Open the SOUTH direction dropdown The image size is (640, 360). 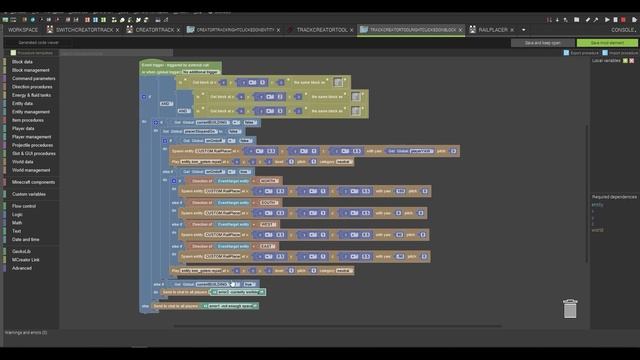click(269, 202)
